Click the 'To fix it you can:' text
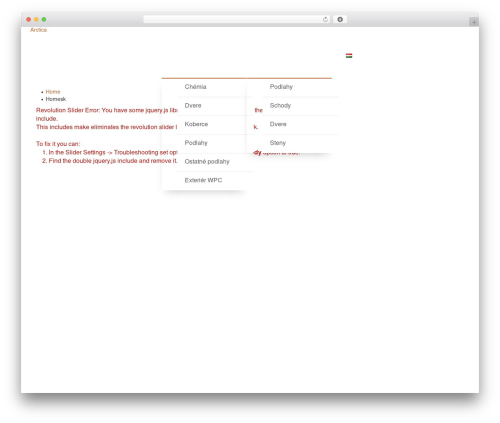Viewport: 500px width, 423px height. click(58, 144)
